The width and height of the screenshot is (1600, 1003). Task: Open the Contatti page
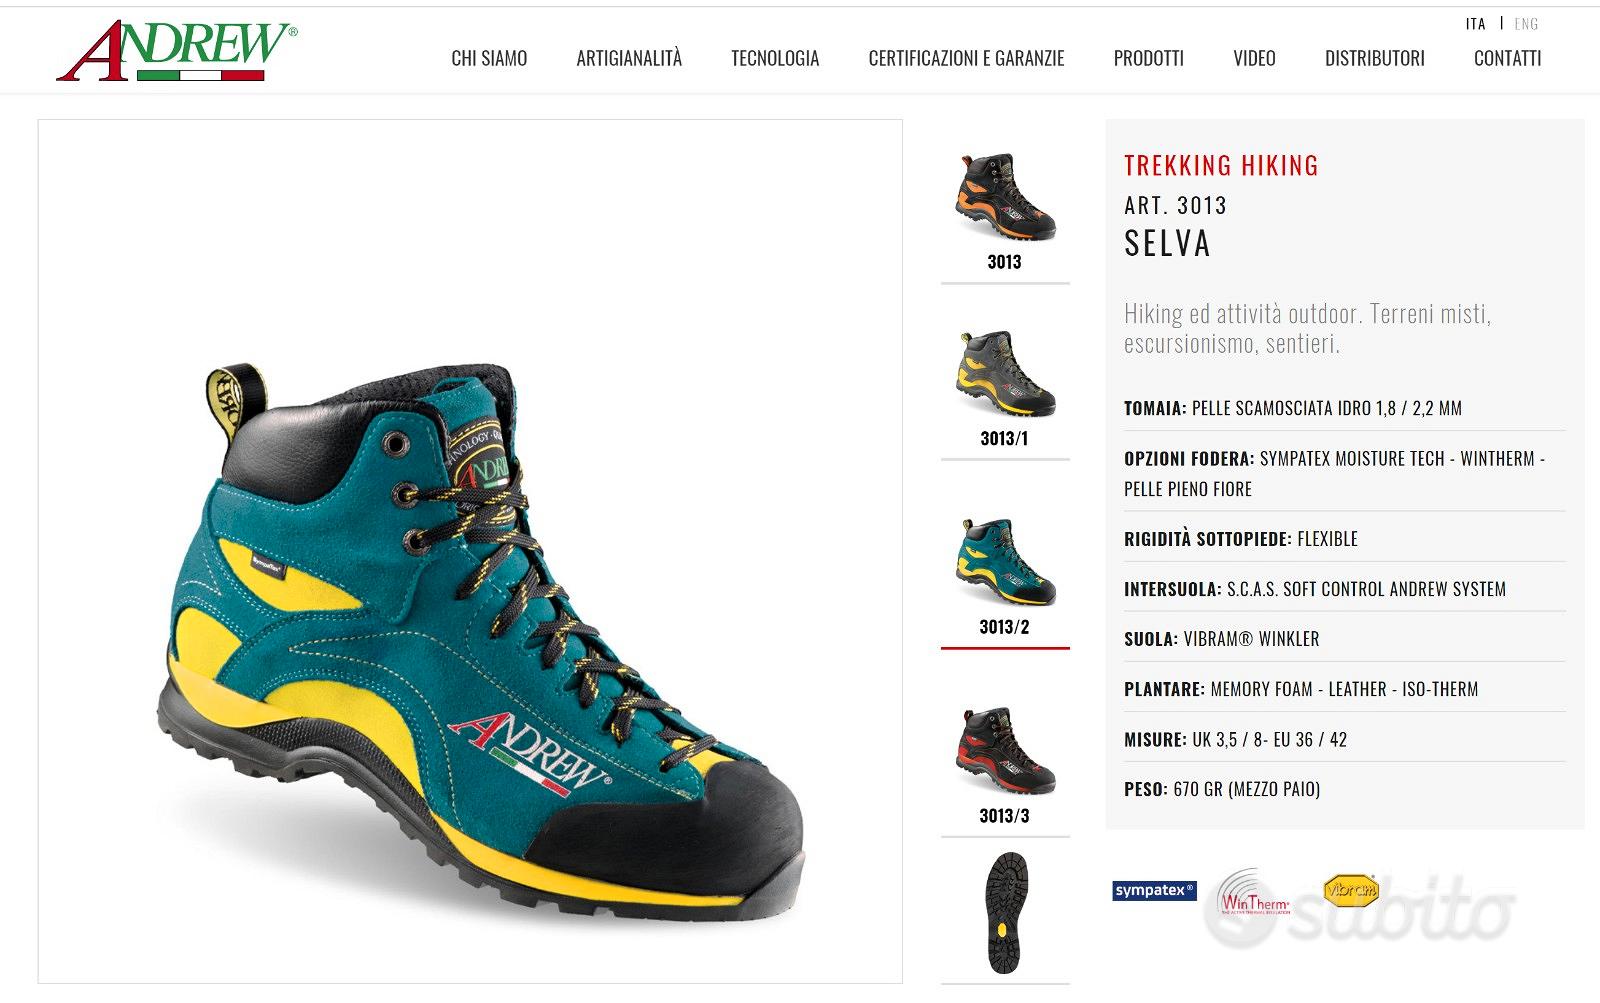pos(1508,58)
